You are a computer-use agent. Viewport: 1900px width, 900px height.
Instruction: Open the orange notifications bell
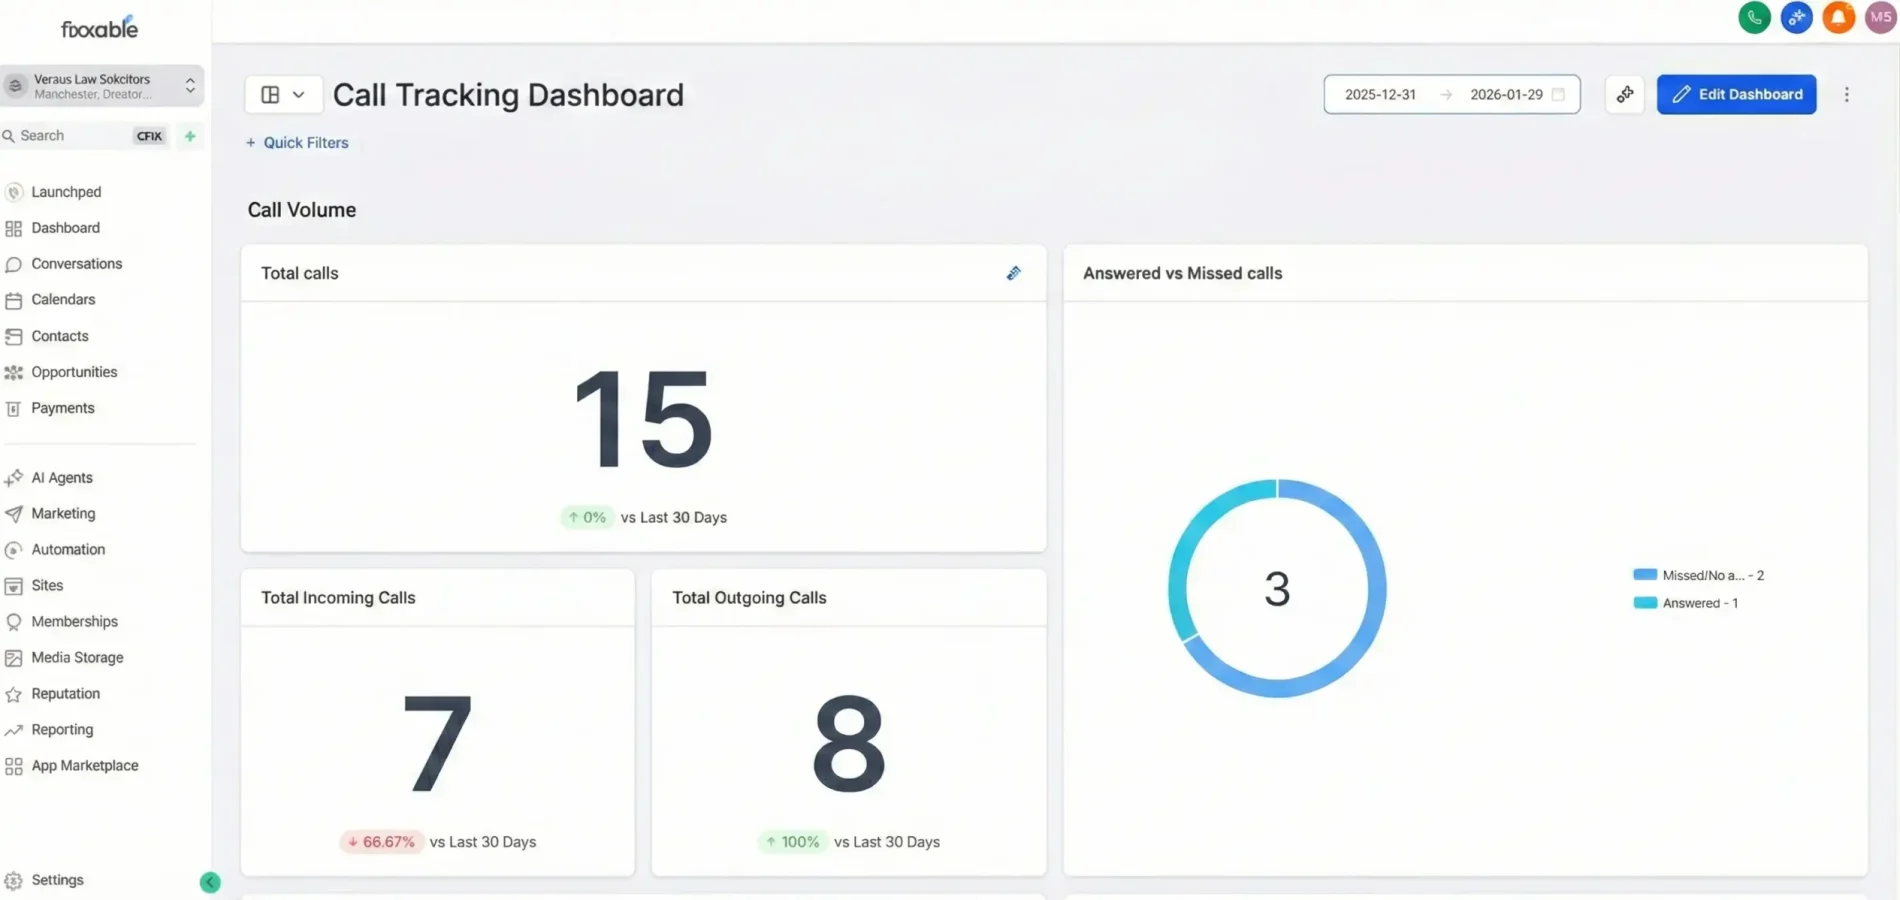point(1838,17)
